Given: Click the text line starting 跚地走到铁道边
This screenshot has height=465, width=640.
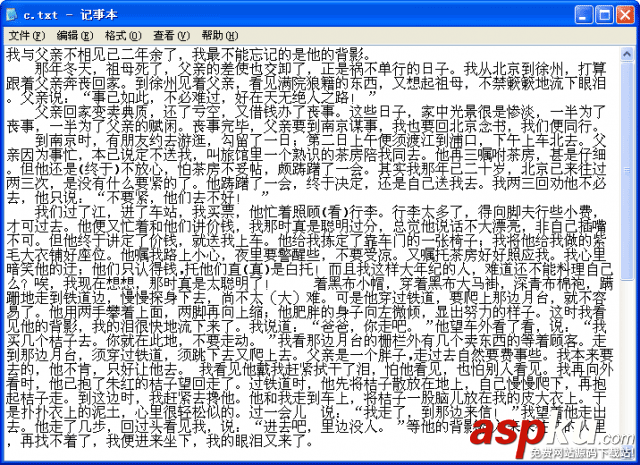Looking at the screenshot, I should (x=306, y=297).
